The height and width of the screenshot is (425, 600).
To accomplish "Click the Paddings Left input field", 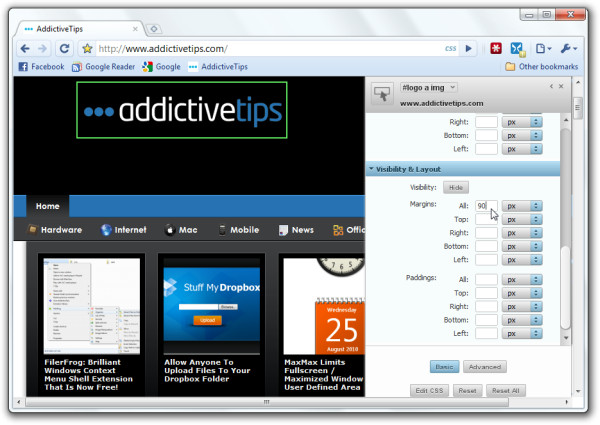I will pos(486,333).
